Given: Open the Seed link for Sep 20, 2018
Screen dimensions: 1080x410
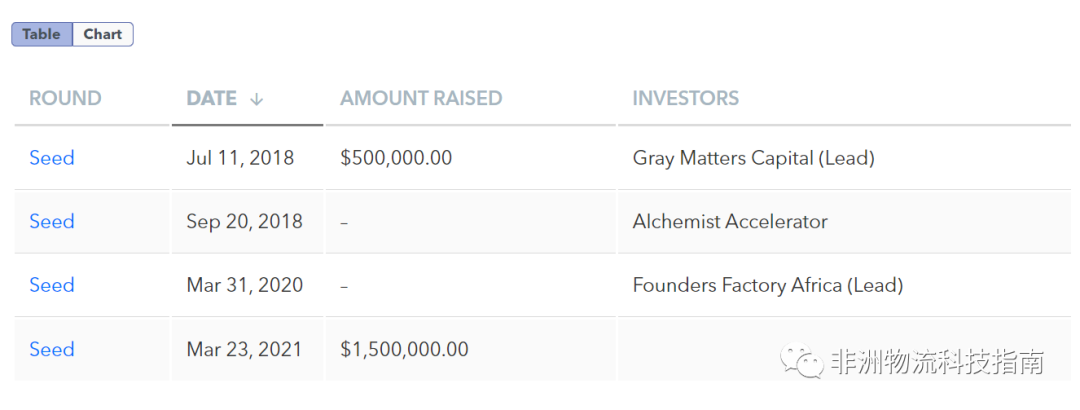Looking at the screenshot, I should 52,221.
